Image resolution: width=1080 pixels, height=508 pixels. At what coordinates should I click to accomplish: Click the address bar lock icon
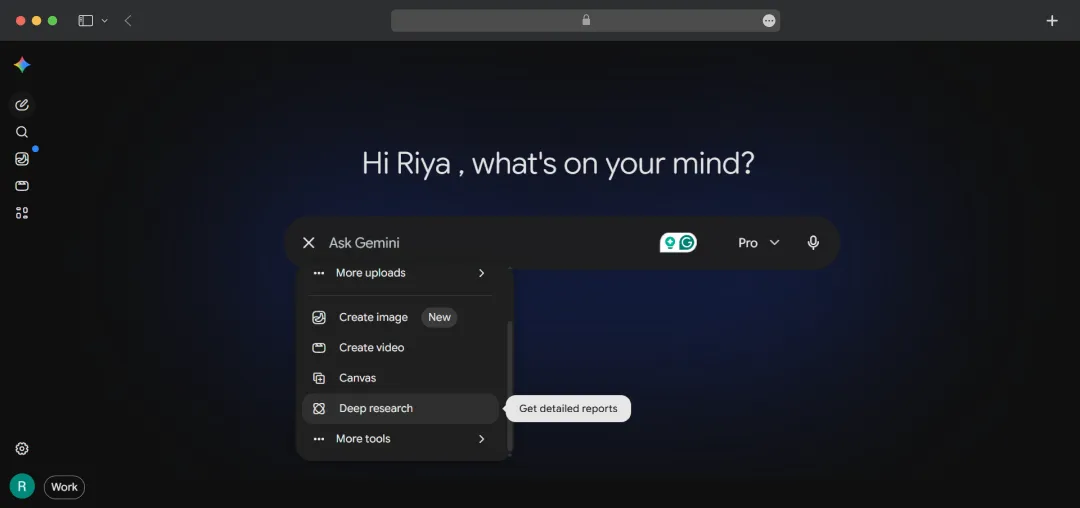point(586,20)
